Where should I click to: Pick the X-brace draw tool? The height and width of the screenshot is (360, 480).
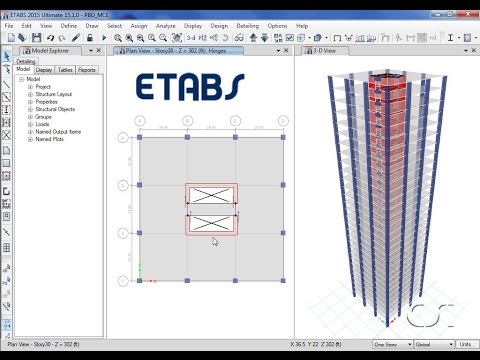point(6,135)
